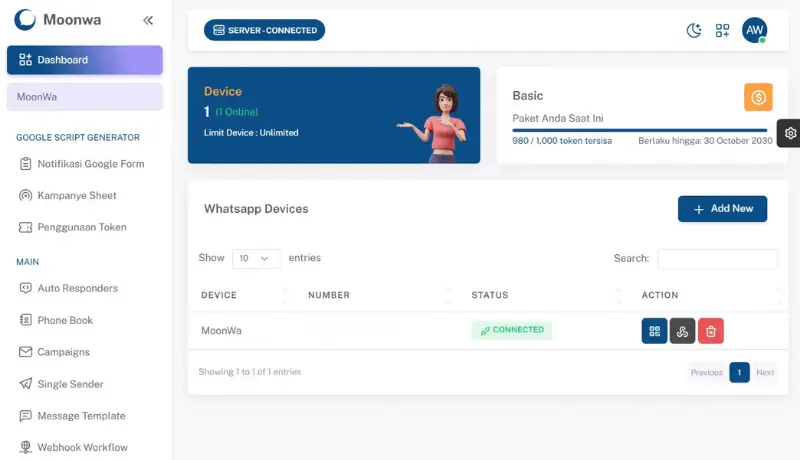
Task: Click the Berlaku hingga expiry date text
Action: pyautogui.click(x=705, y=141)
